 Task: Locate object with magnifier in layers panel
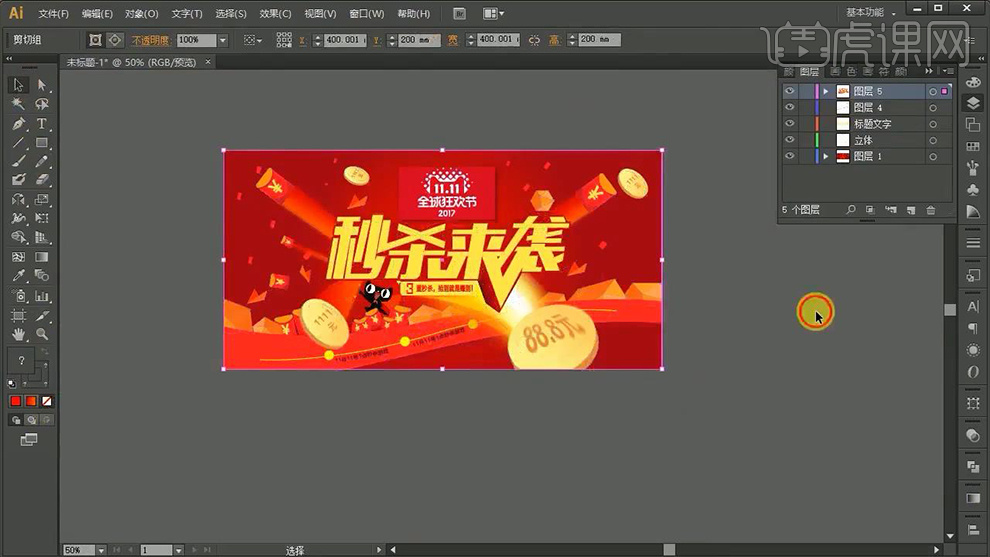(x=850, y=210)
